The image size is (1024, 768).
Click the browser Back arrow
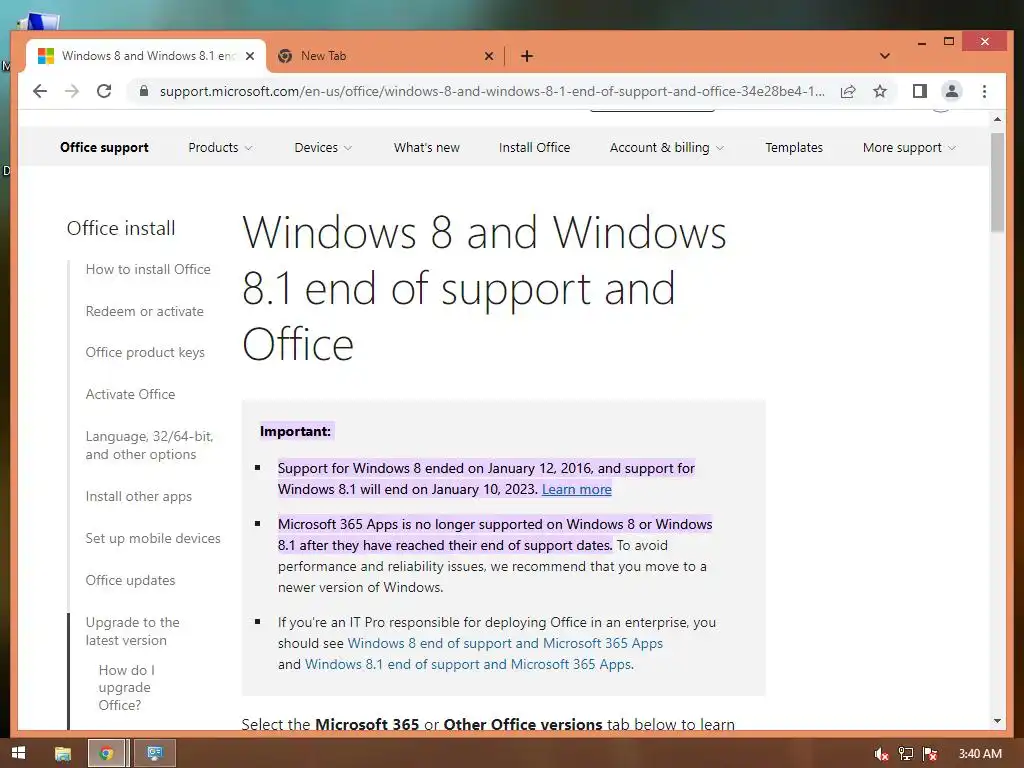[40, 91]
